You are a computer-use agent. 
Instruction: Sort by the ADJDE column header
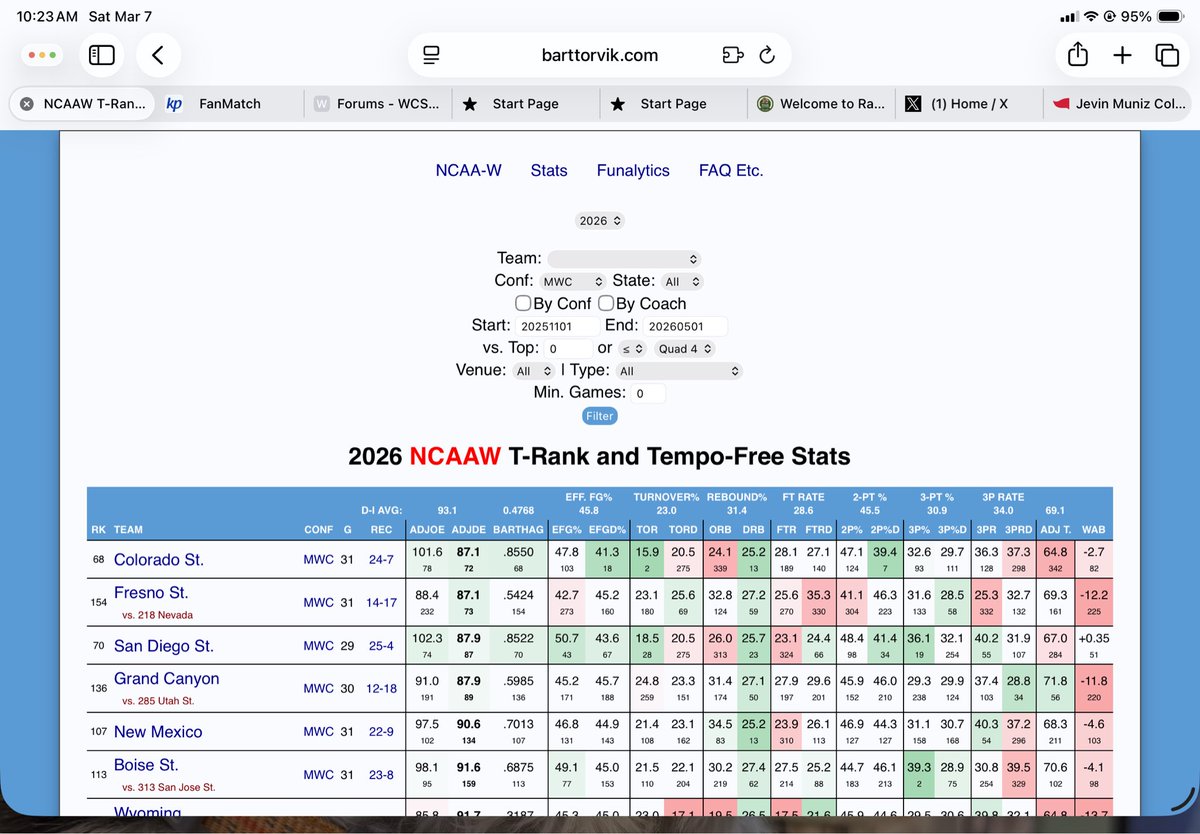(x=469, y=530)
